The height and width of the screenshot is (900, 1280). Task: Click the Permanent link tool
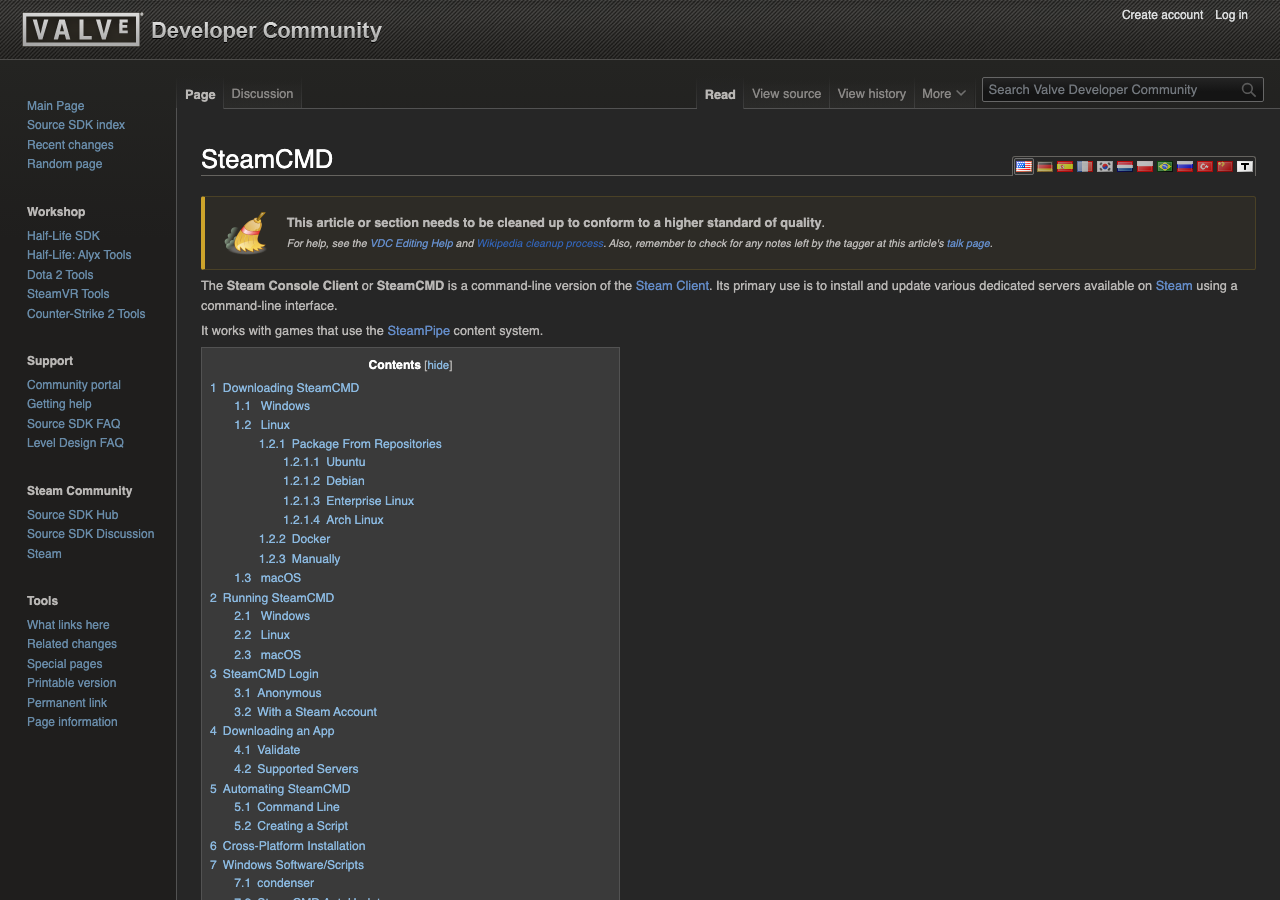67,703
